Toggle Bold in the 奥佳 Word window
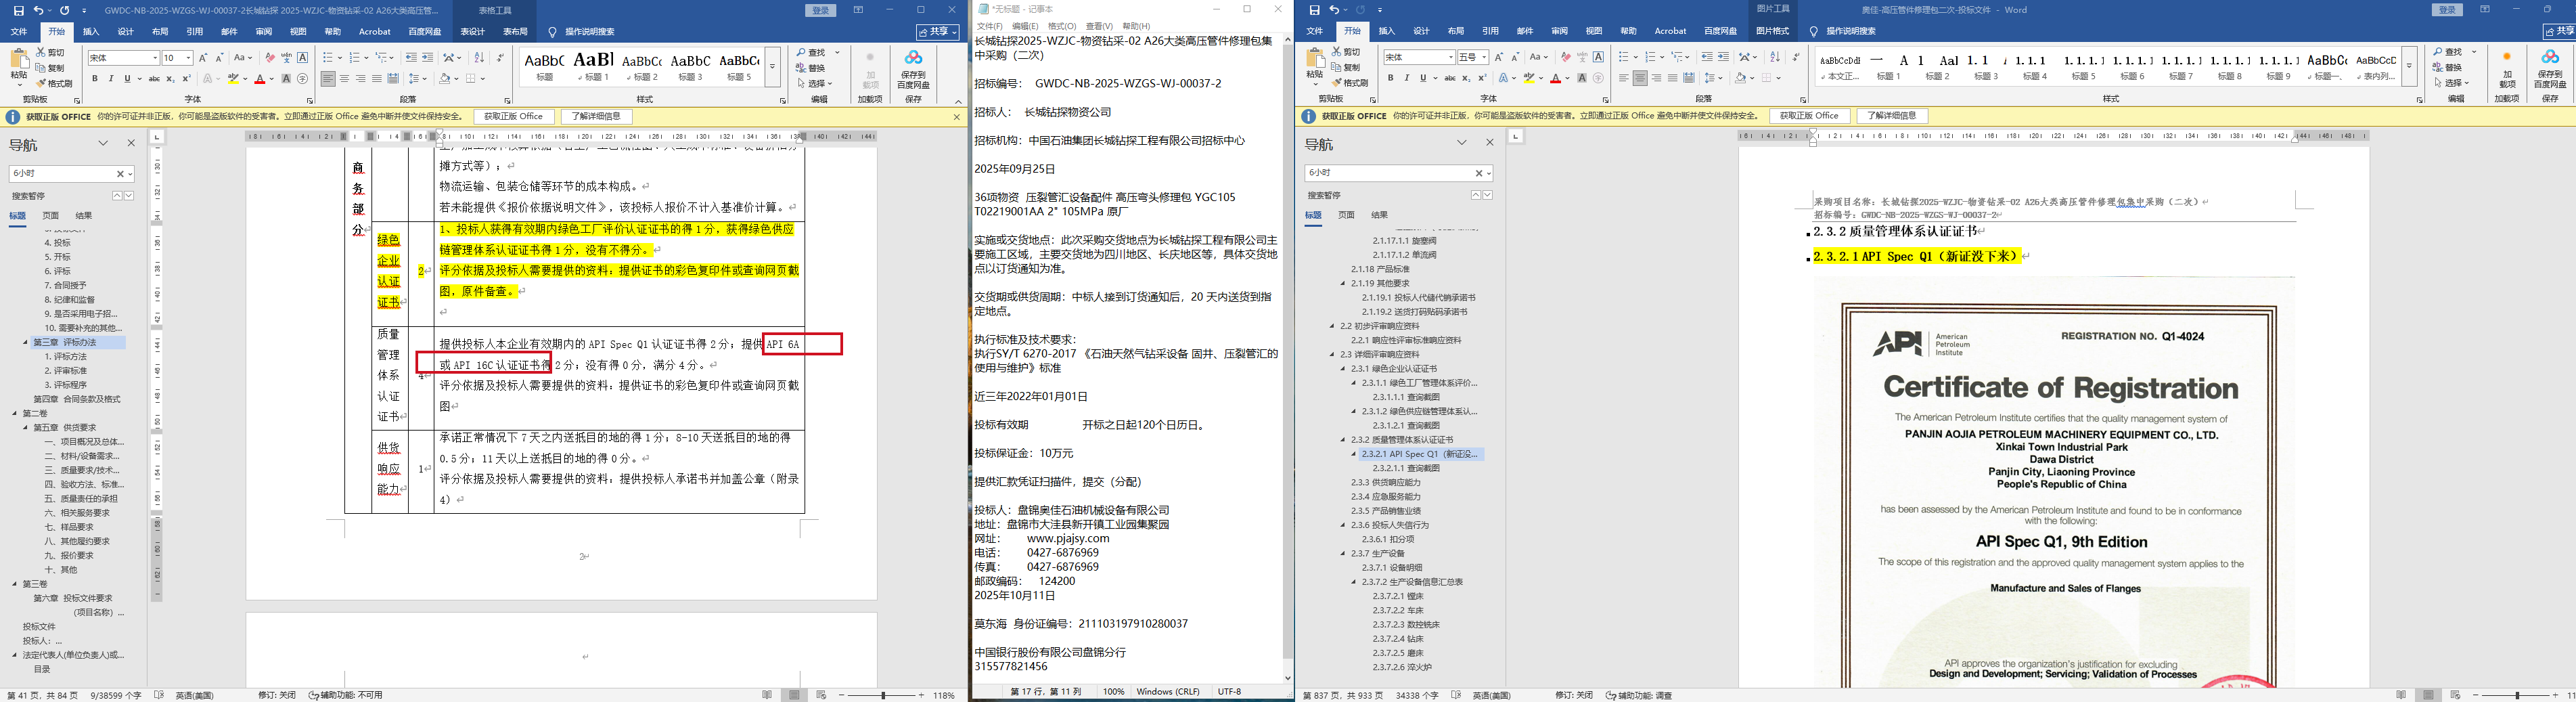The height and width of the screenshot is (702, 2576). point(1390,78)
